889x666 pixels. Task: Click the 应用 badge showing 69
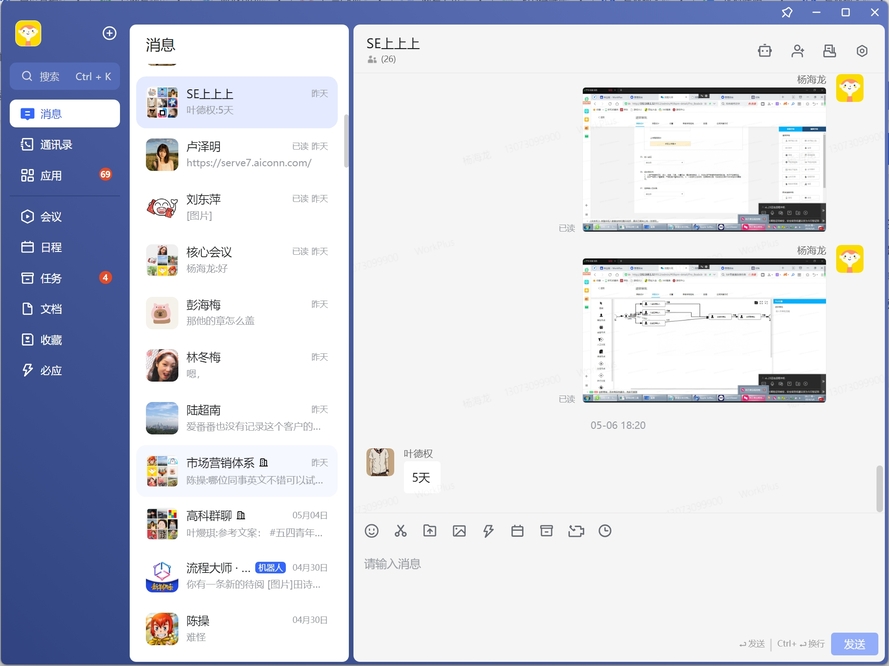coord(105,175)
